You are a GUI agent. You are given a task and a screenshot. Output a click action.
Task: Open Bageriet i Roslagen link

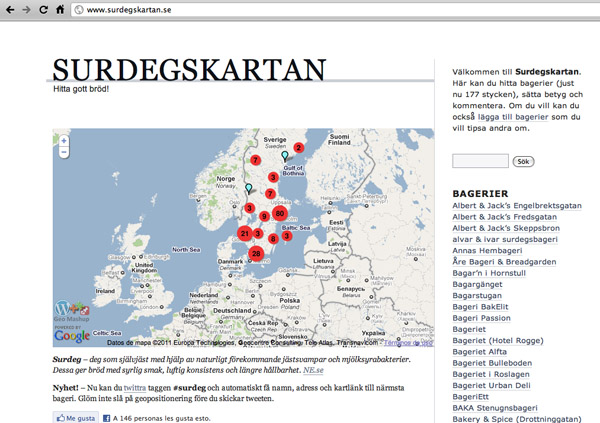491,374
